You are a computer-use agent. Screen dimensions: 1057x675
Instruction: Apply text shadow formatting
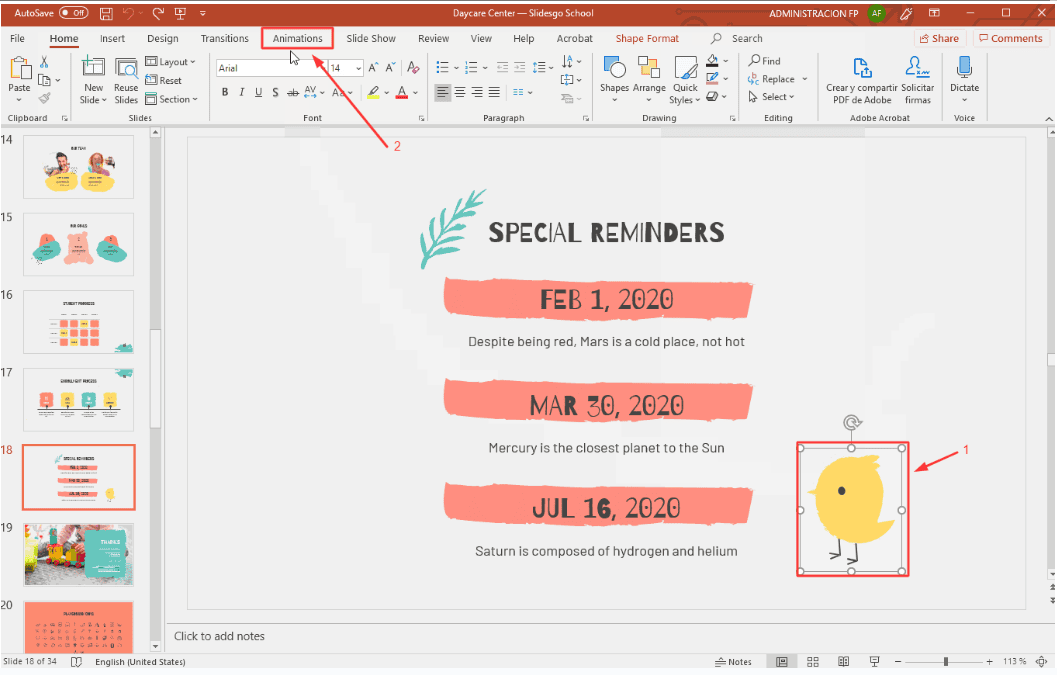click(275, 92)
